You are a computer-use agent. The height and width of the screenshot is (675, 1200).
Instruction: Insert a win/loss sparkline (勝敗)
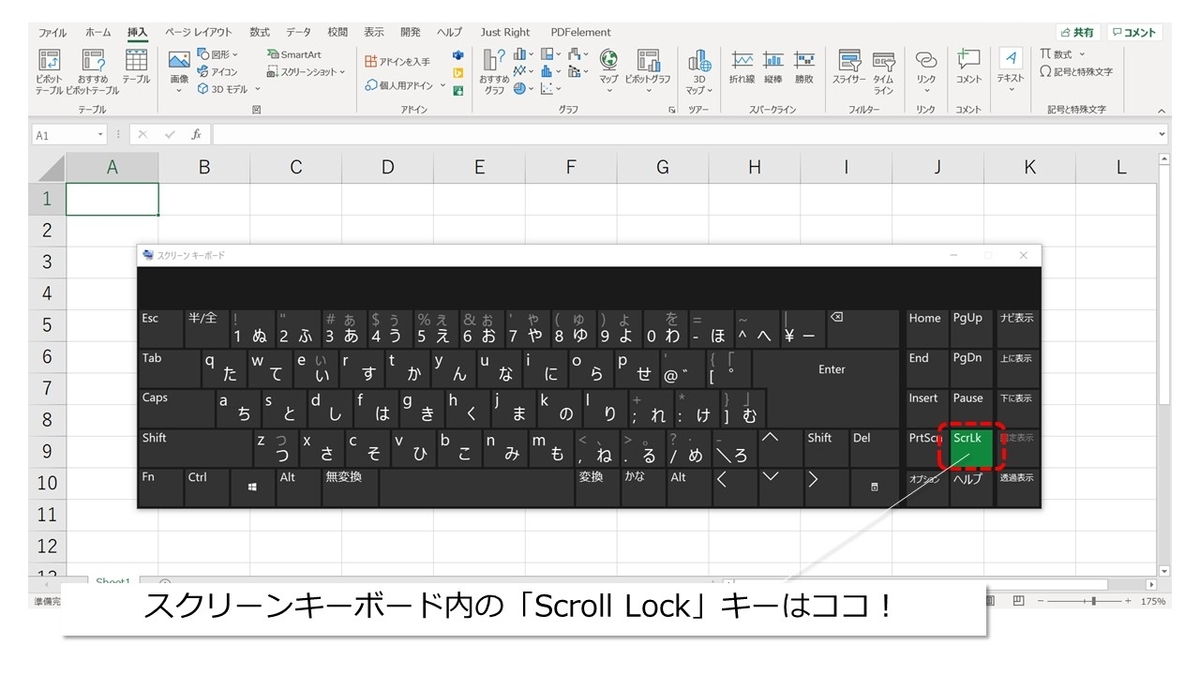click(804, 68)
